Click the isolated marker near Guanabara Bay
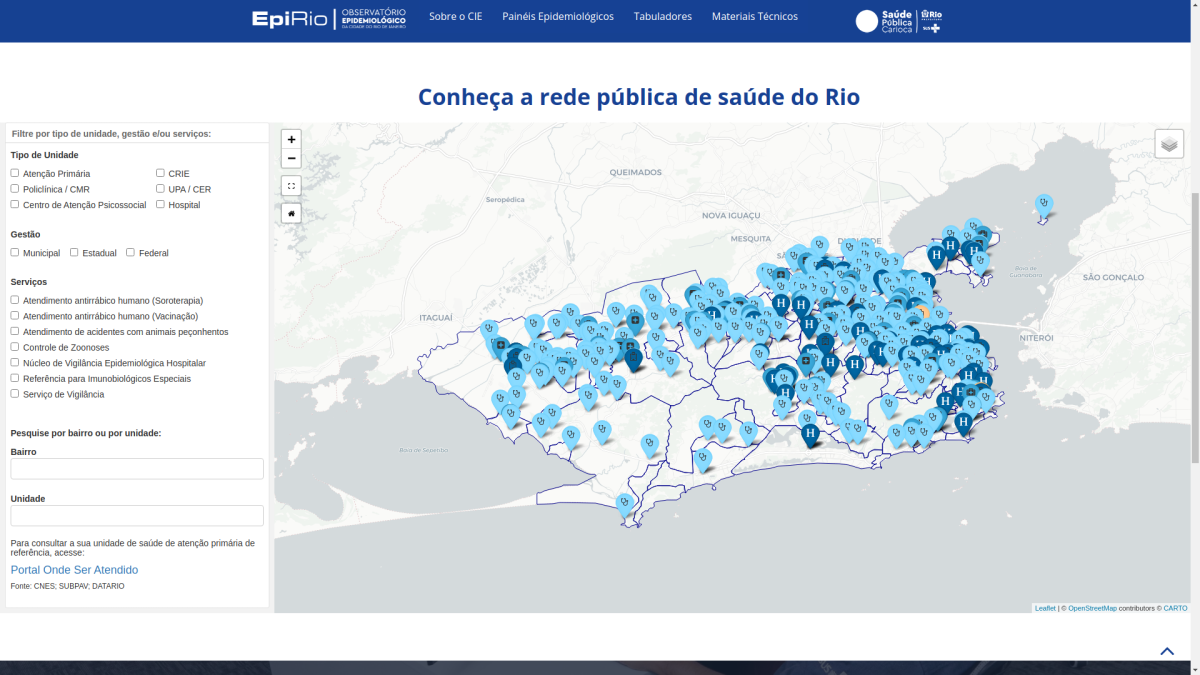 [1044, 204]
